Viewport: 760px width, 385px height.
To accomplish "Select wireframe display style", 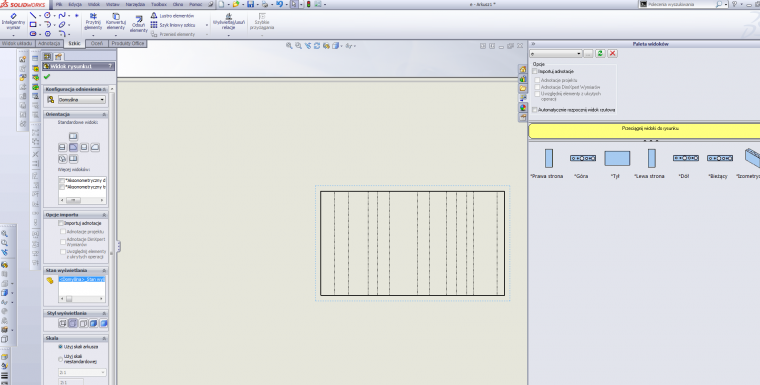I will [63, 323].
